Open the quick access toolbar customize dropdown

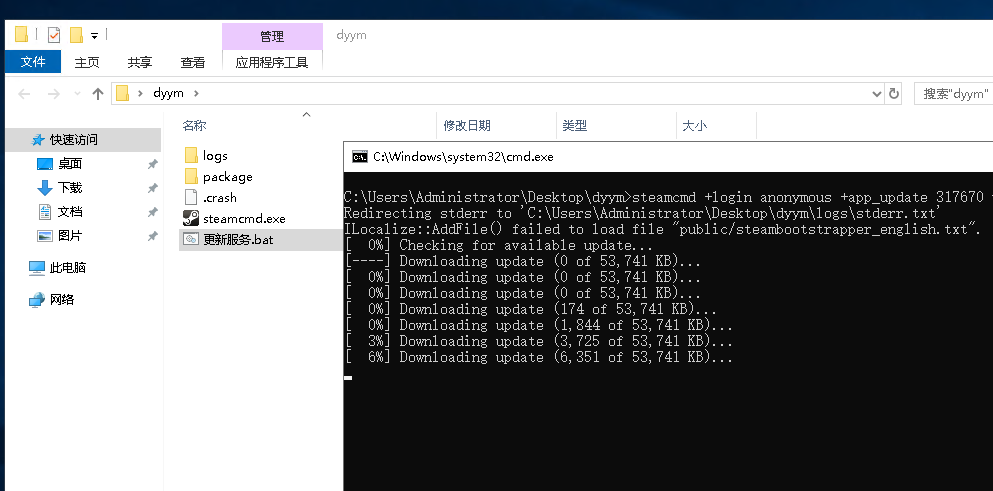click(94, 36)
